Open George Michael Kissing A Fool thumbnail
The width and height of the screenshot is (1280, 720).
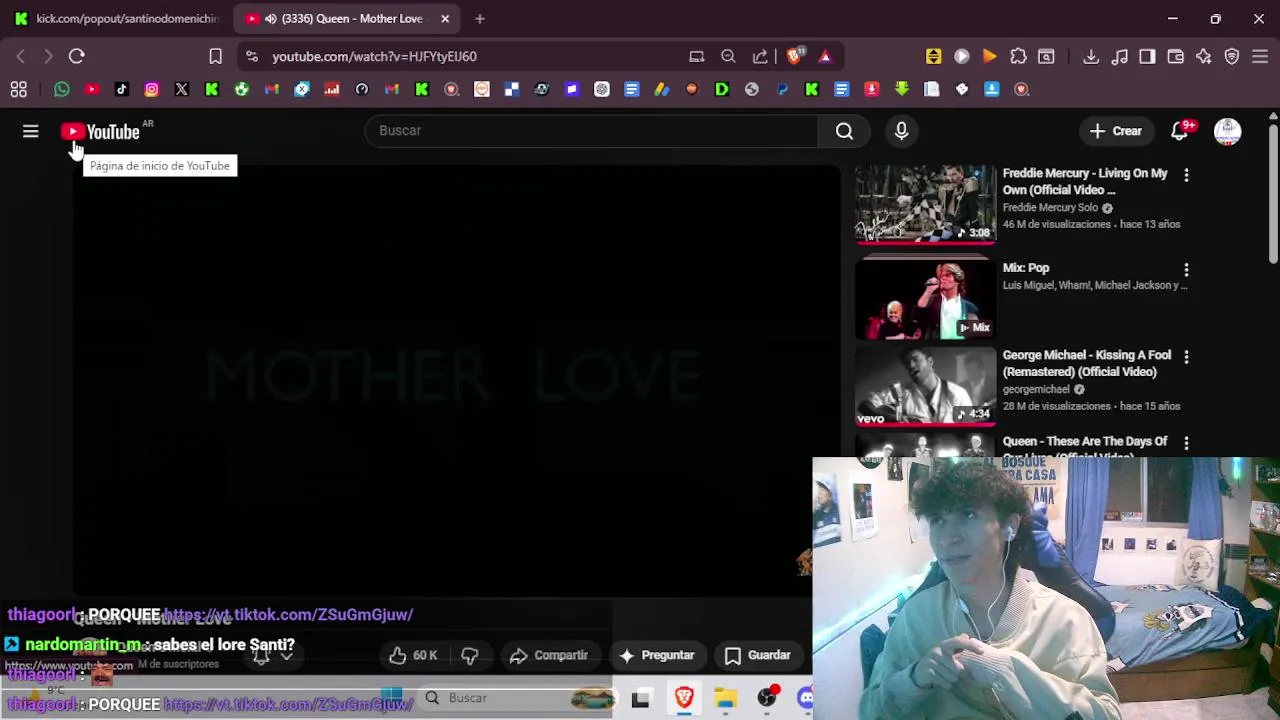coord(925,386)
